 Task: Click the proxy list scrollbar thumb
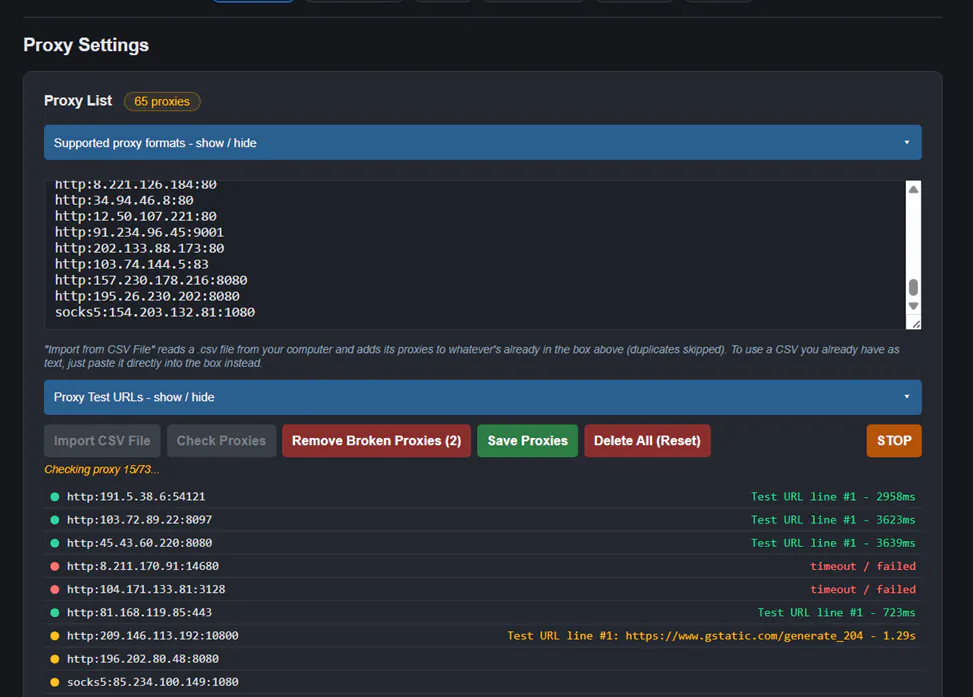coord(913,287)
